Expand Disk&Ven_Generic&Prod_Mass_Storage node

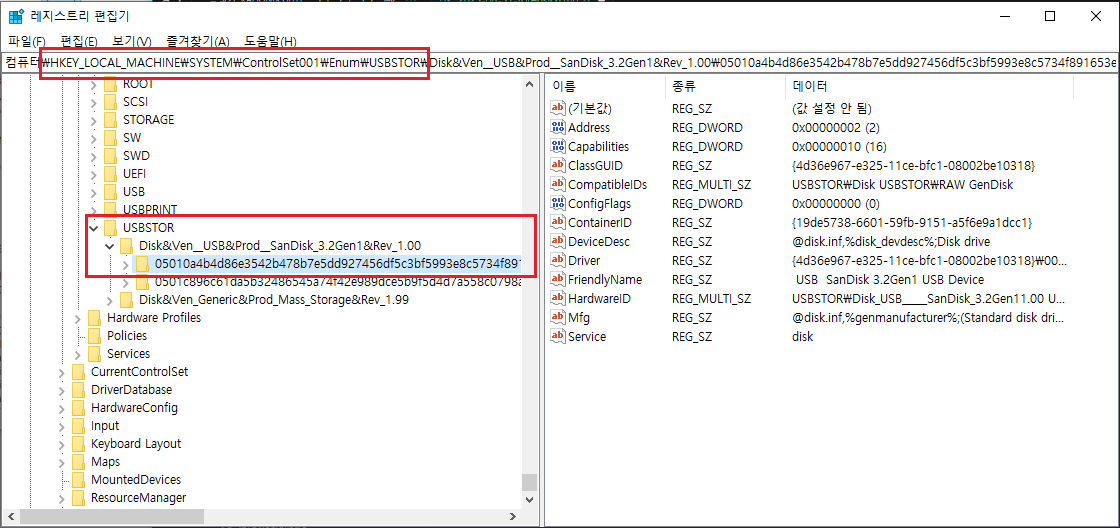(x=109, y=299)
